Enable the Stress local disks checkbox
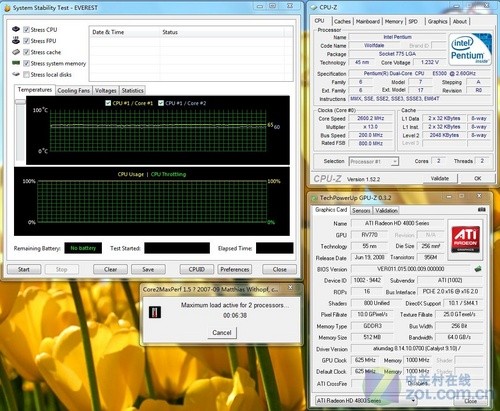500x411 pixels. (x=26, y=74)
